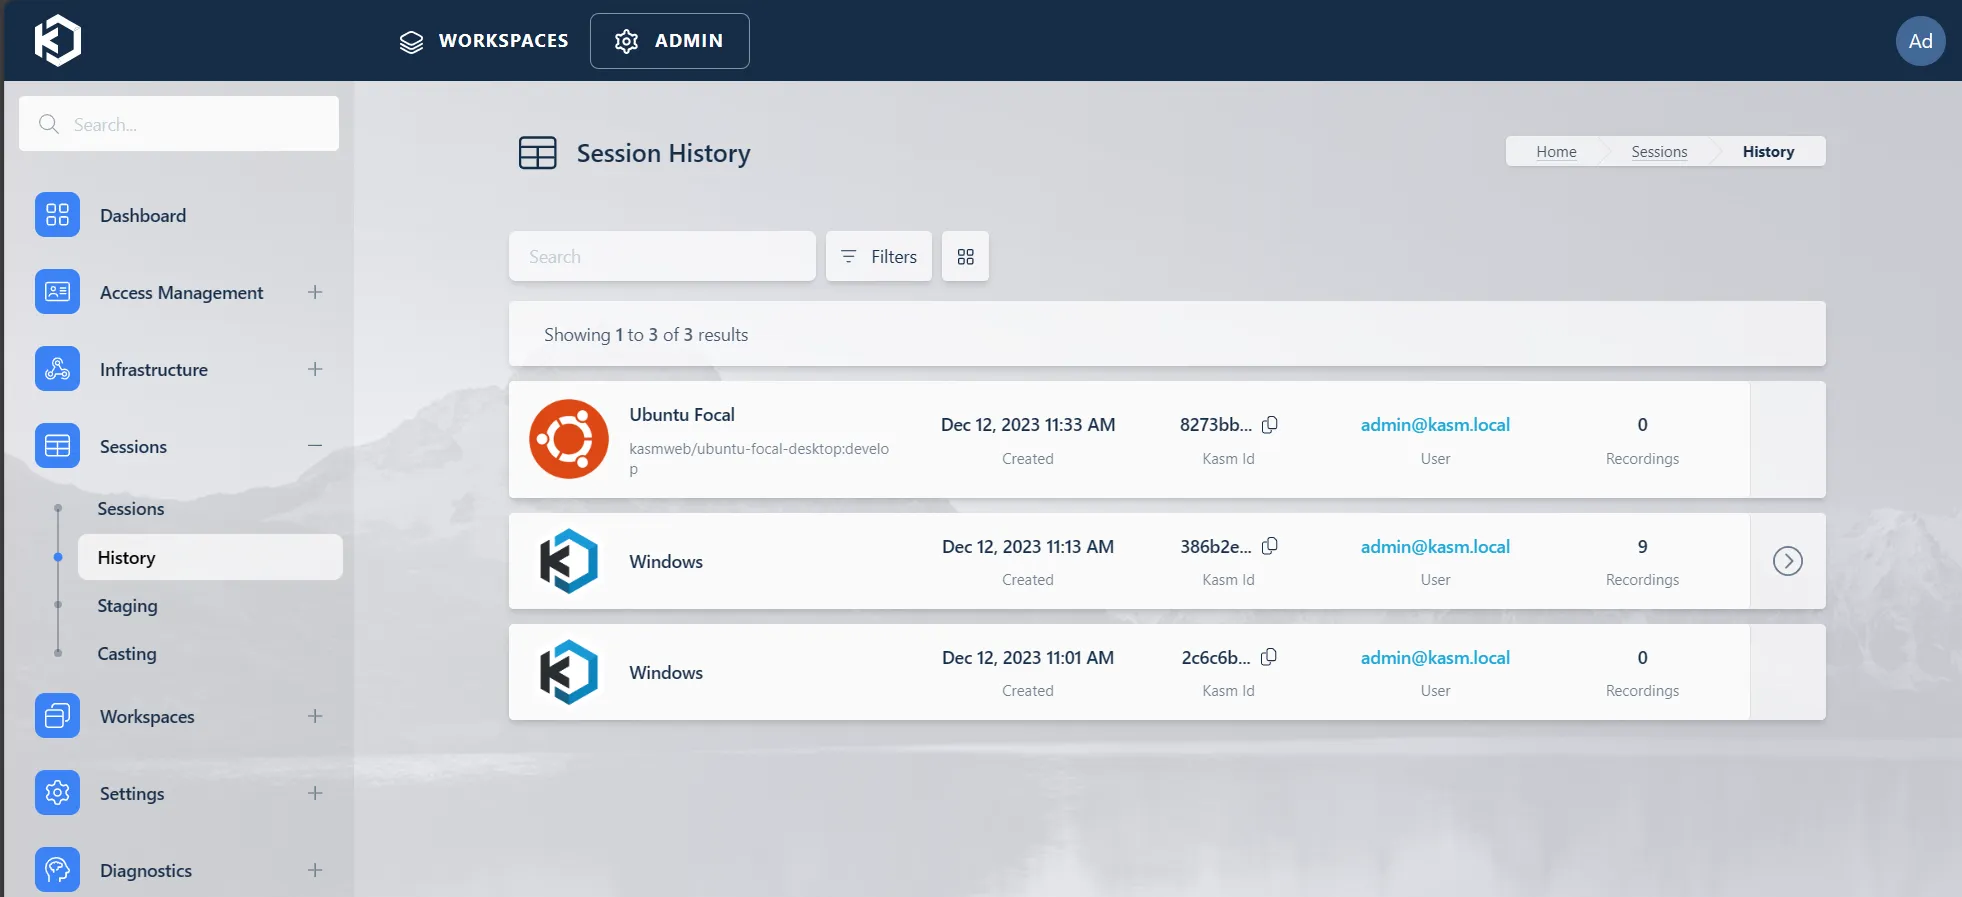Navigate to Home breadcrumb
Viewport: 1962px width, 897px height.
(1555, 152)
